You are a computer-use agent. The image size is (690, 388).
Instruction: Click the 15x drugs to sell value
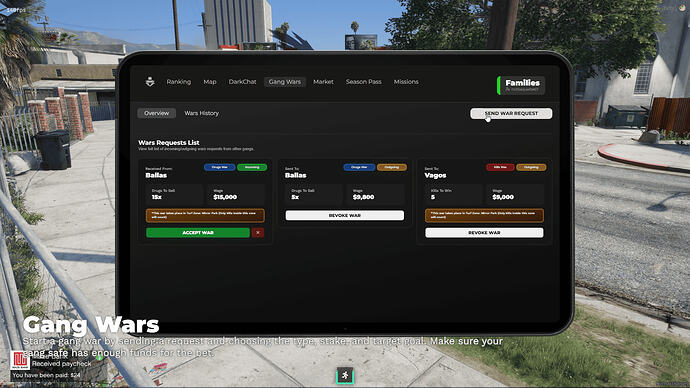click(x=157, y=197)
